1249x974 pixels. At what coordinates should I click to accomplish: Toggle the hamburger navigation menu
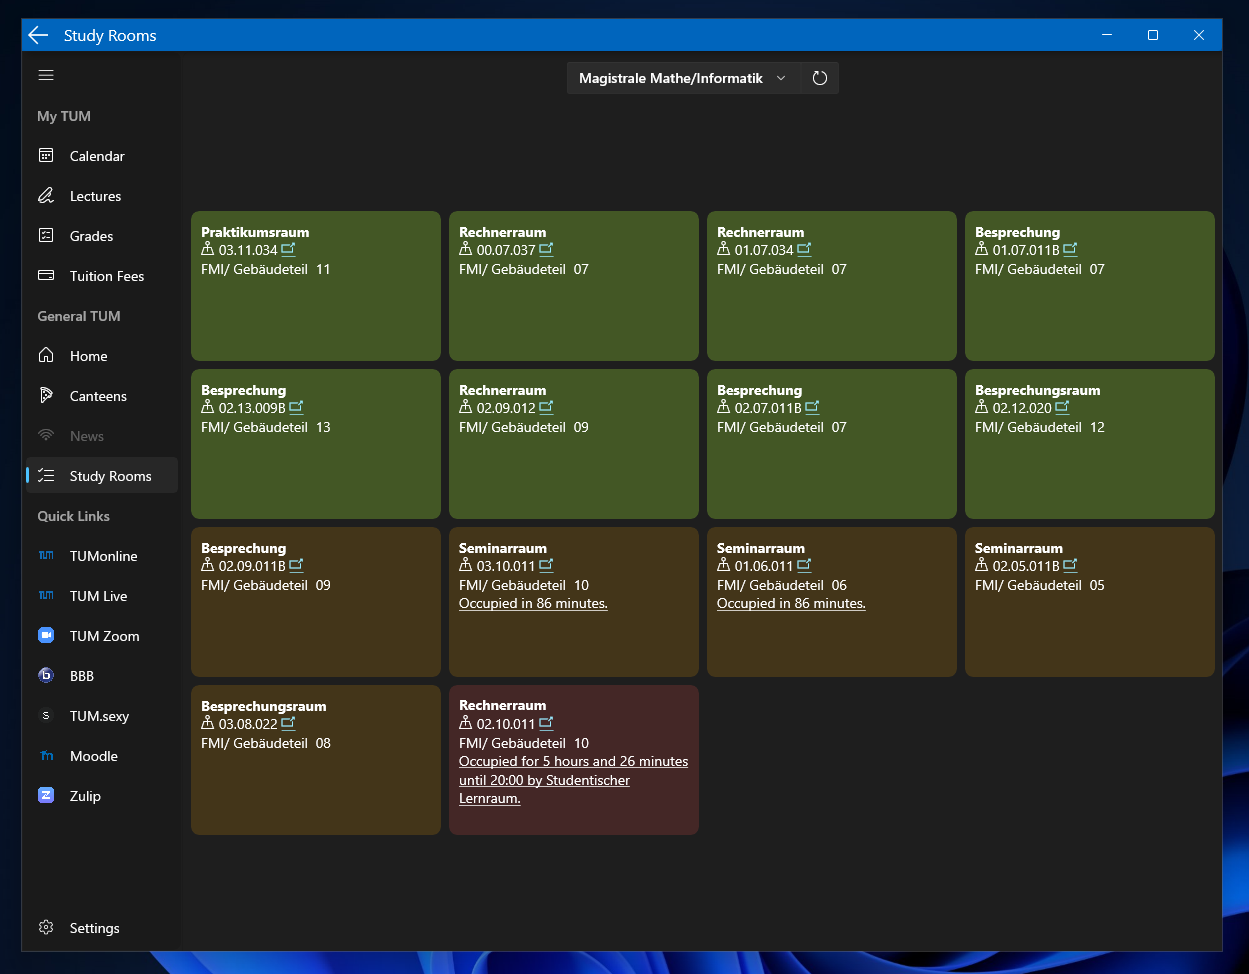click(x=46, y=75)
